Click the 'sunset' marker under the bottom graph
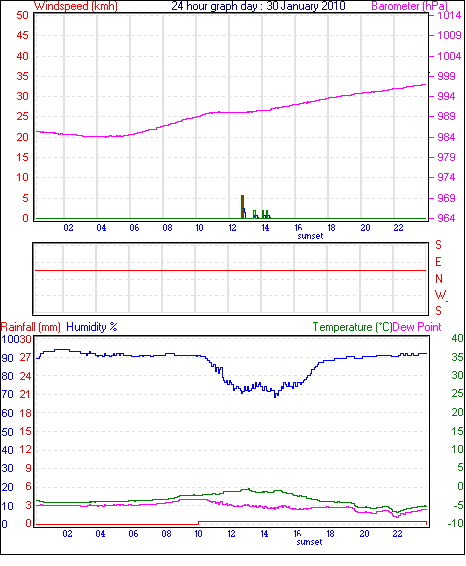Screen dimensions: 466x566 (309, 542)
